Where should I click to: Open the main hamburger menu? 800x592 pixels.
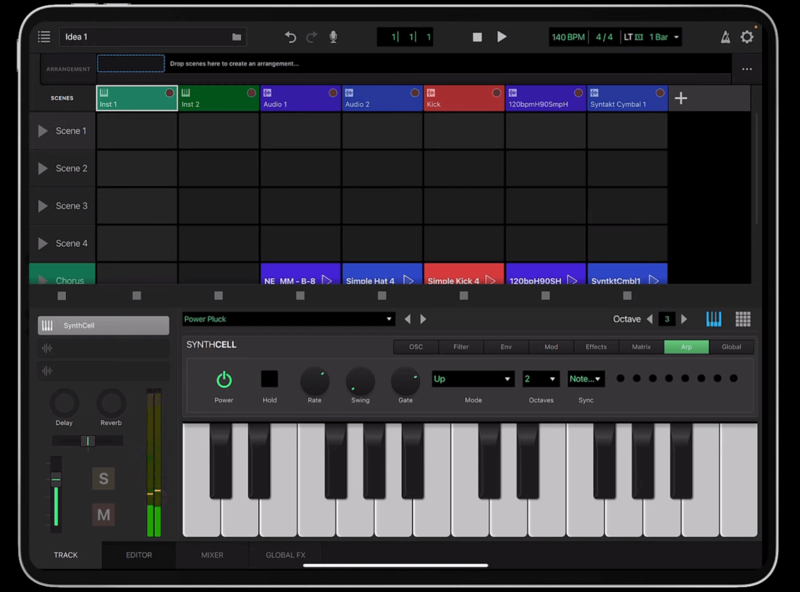[44, 37]
